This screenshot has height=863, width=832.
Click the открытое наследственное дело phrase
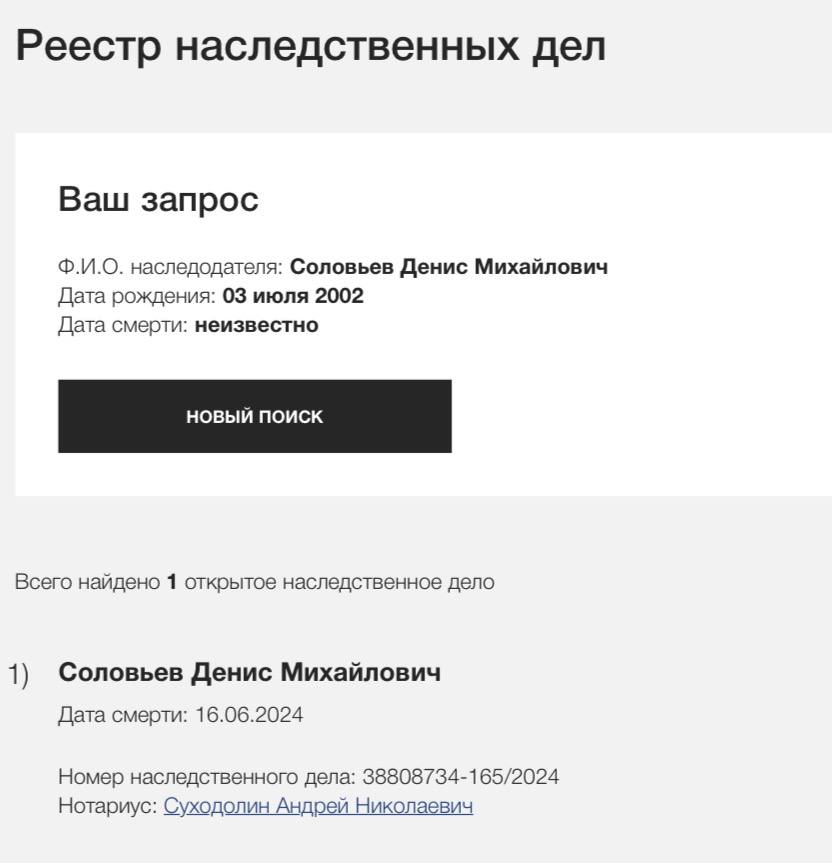point(339,582)
